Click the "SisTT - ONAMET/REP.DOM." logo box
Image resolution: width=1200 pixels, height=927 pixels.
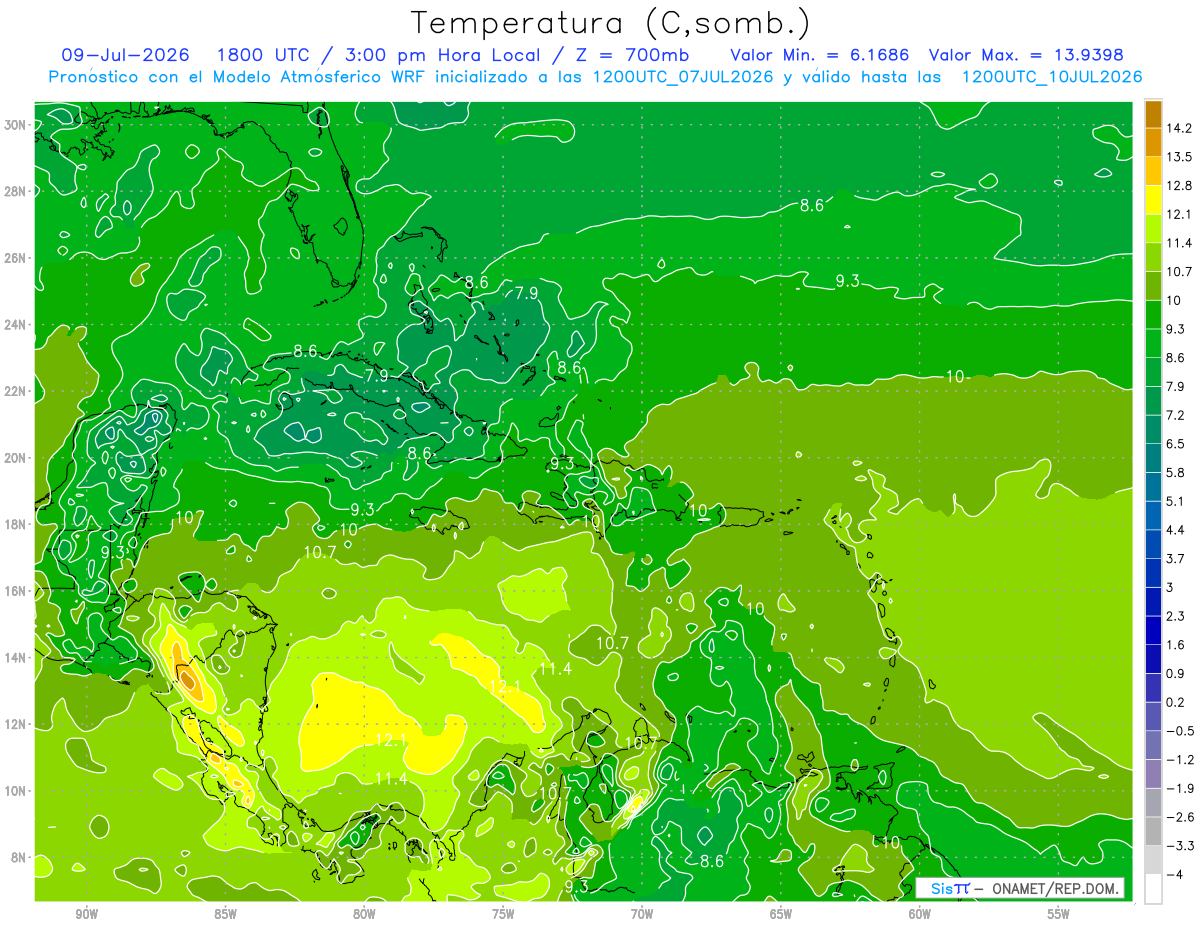[1020, 888]
